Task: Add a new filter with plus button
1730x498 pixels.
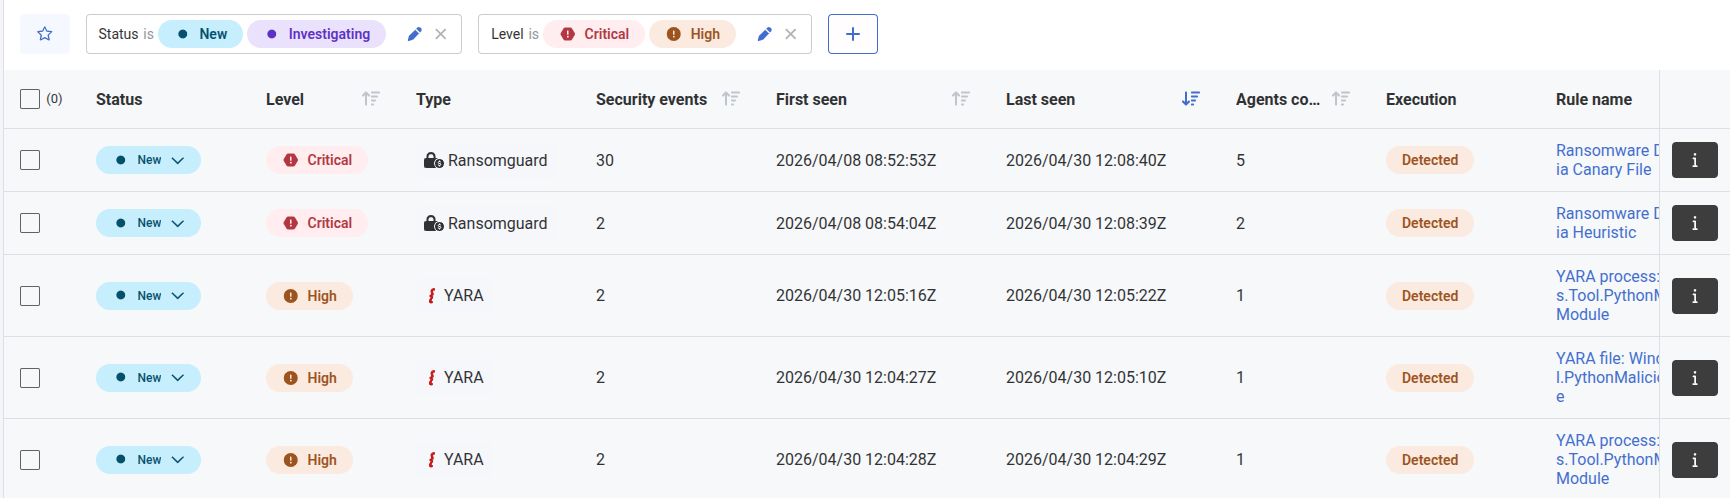Action: (853, 34)
